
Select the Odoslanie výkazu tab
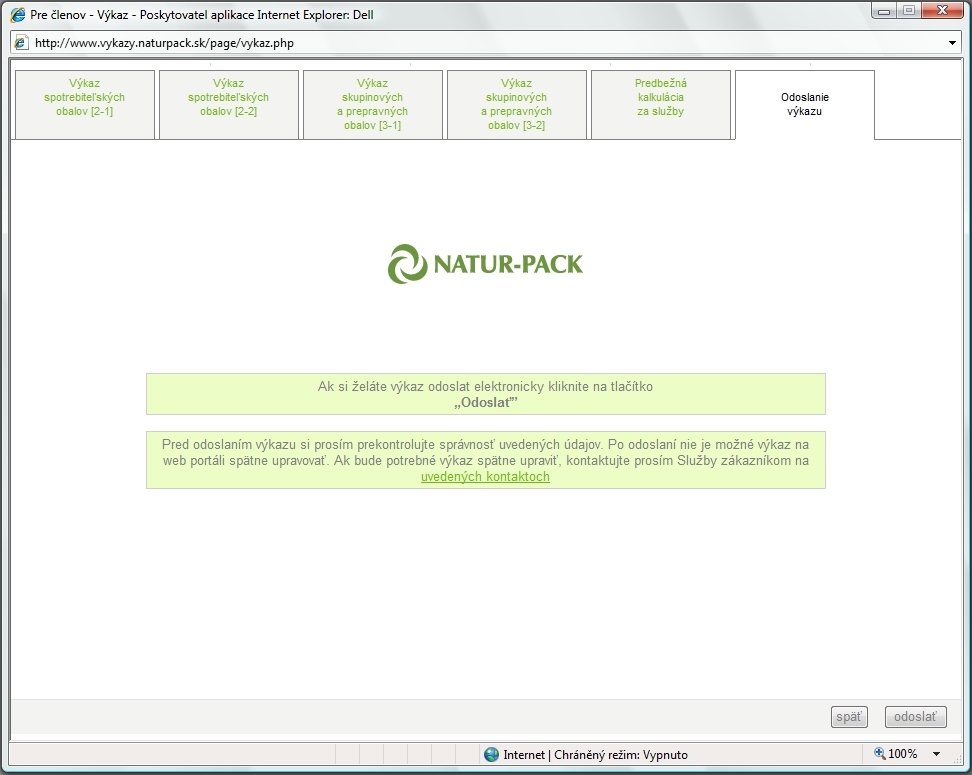805,104
